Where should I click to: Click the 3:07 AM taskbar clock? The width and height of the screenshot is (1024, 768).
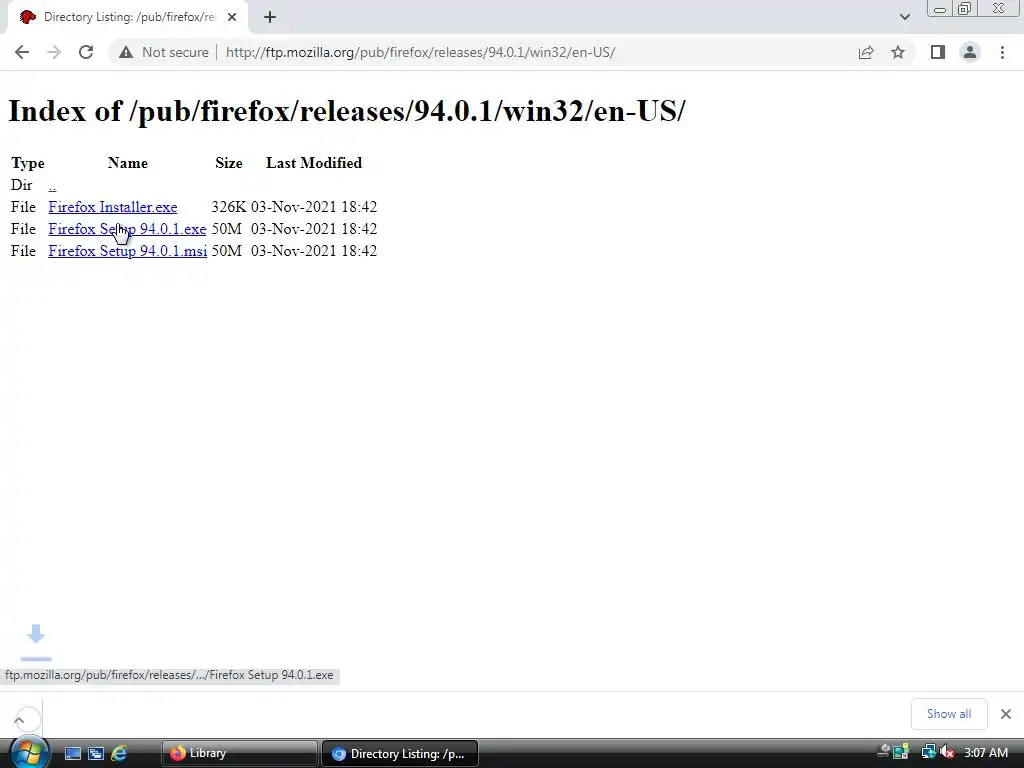click(986, 753)
